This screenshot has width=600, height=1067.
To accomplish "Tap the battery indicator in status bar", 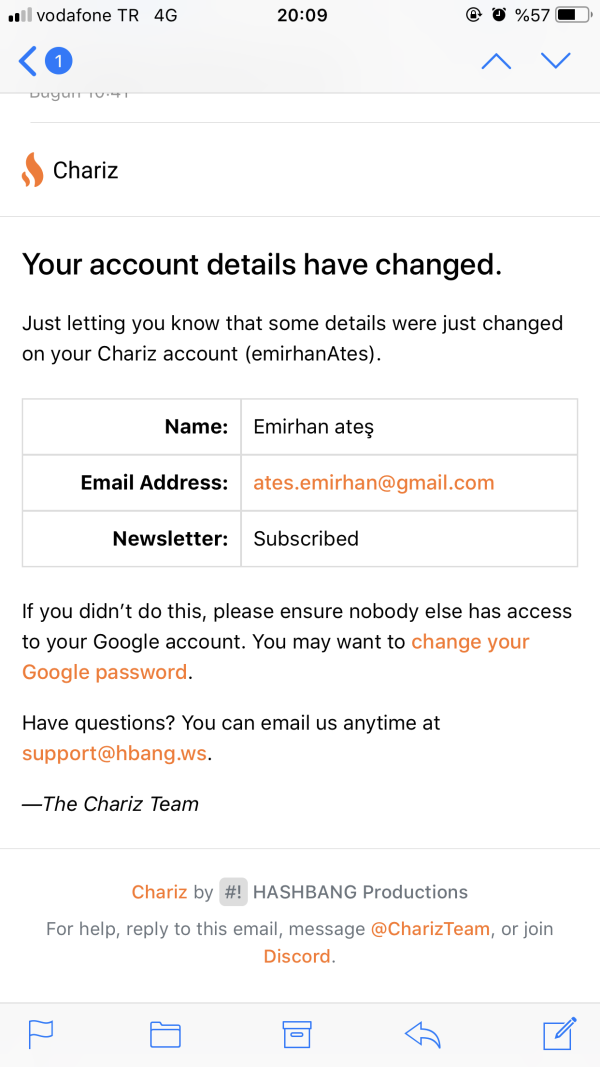I will pos(572,16).
